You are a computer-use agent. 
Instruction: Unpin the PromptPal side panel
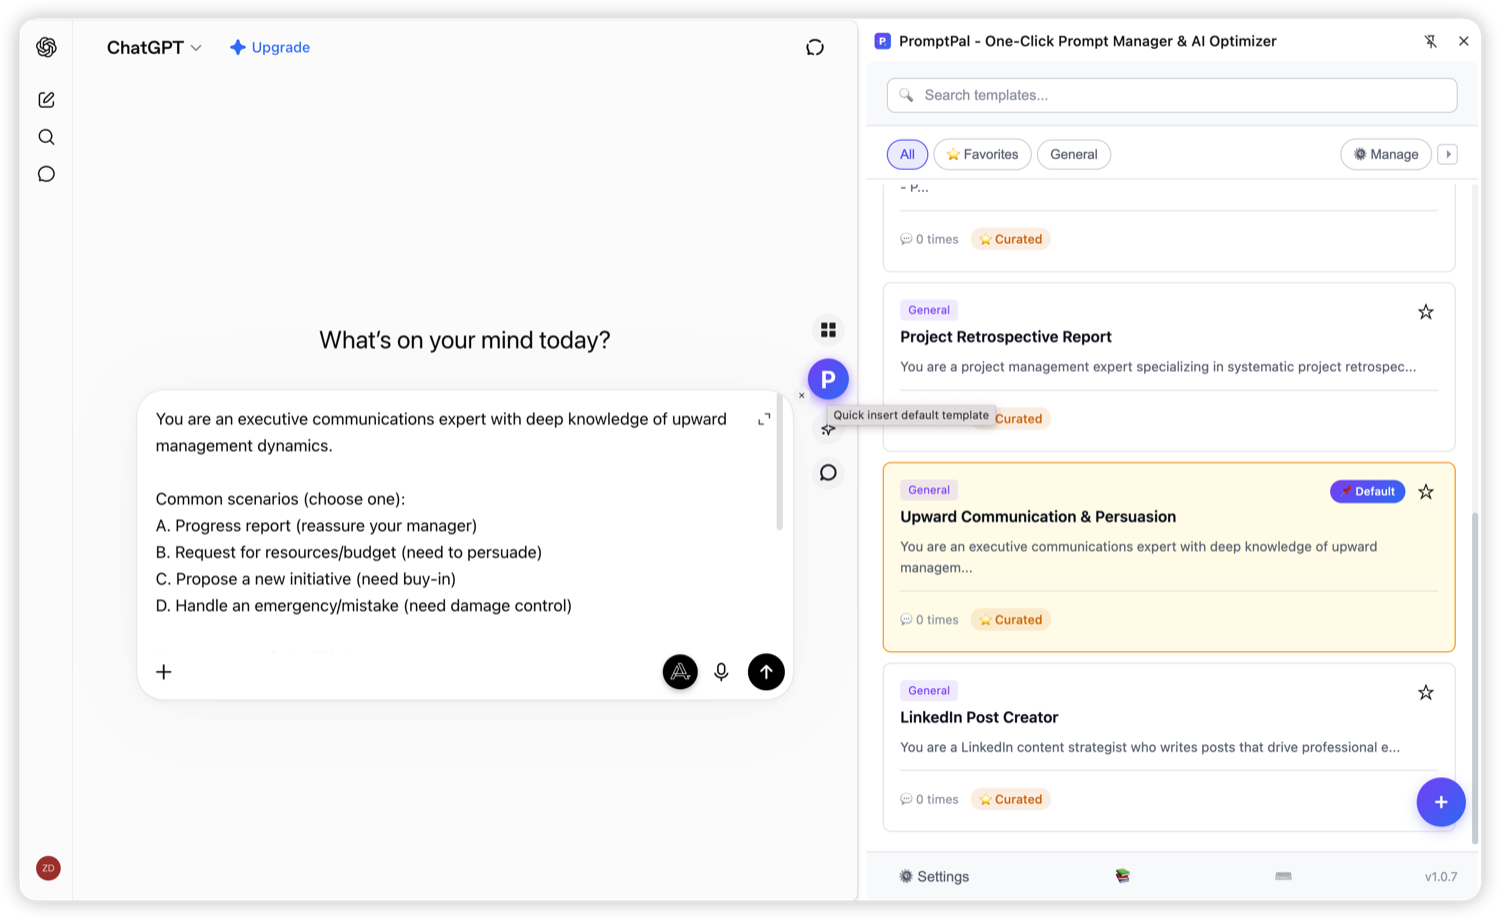click(1431, 41)
